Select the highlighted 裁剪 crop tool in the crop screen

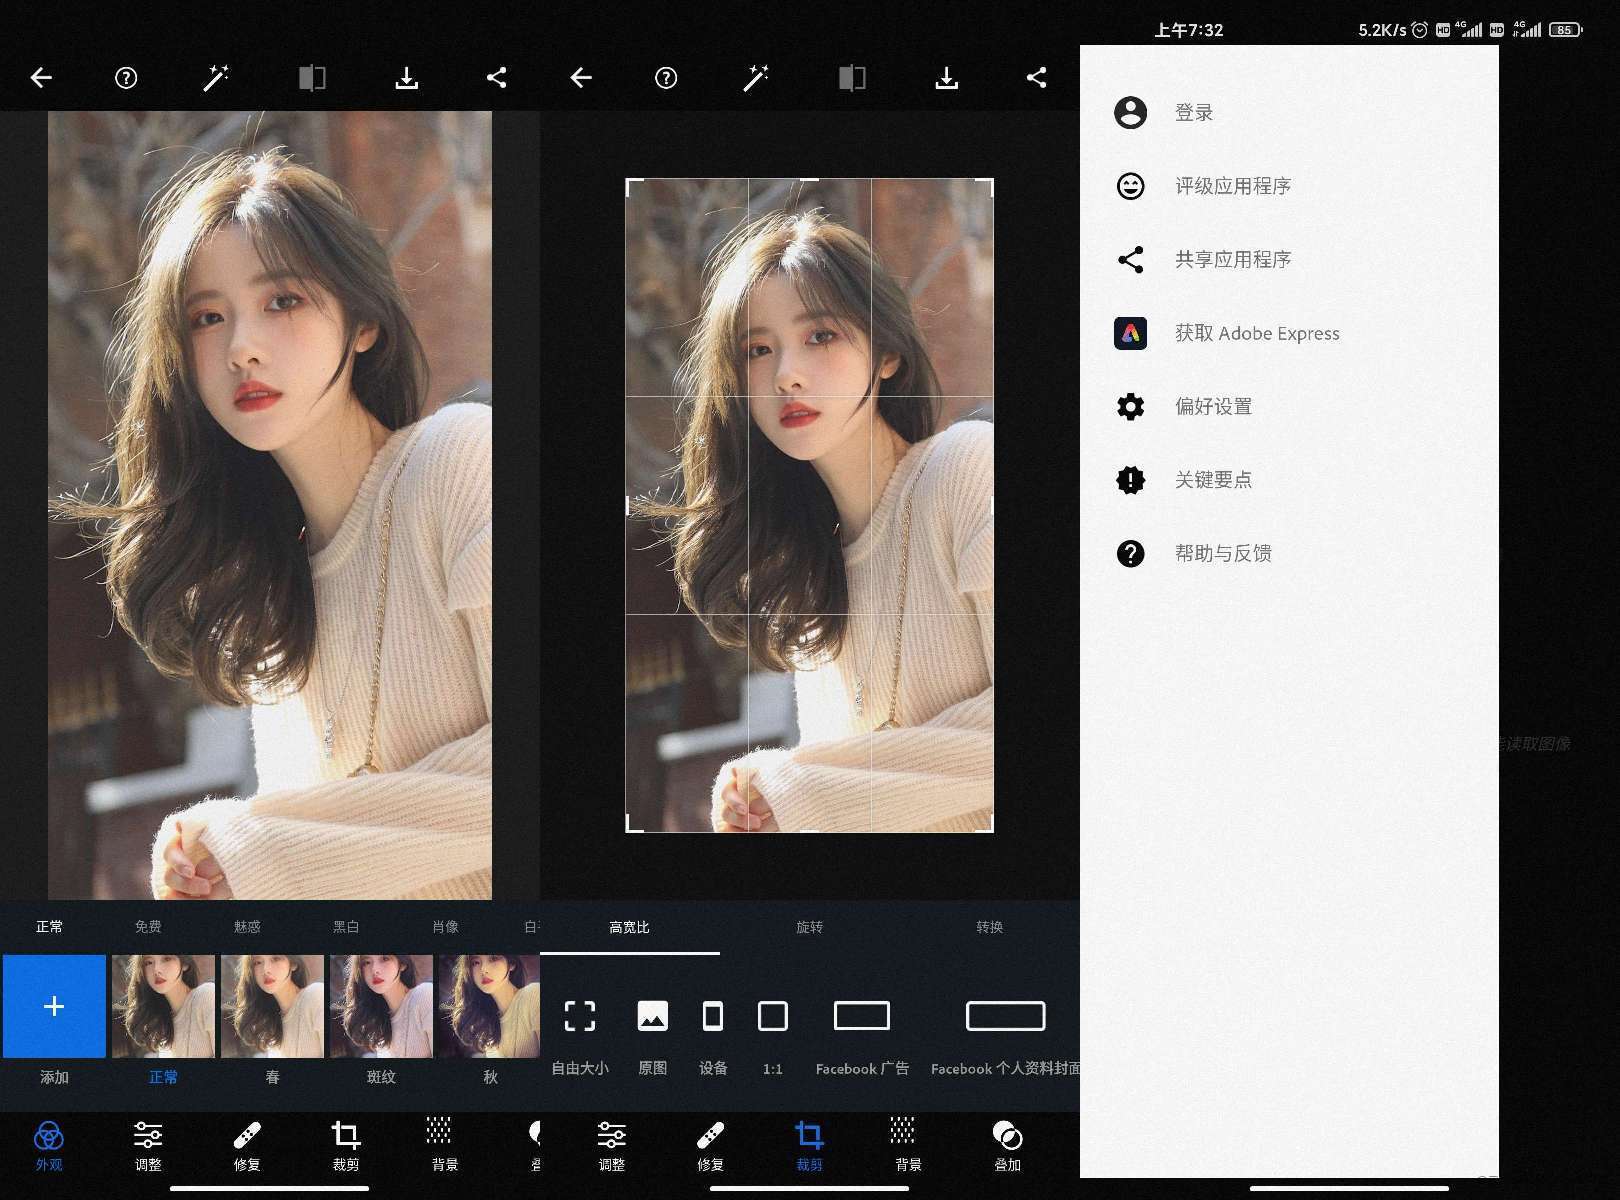point(809,1146)
